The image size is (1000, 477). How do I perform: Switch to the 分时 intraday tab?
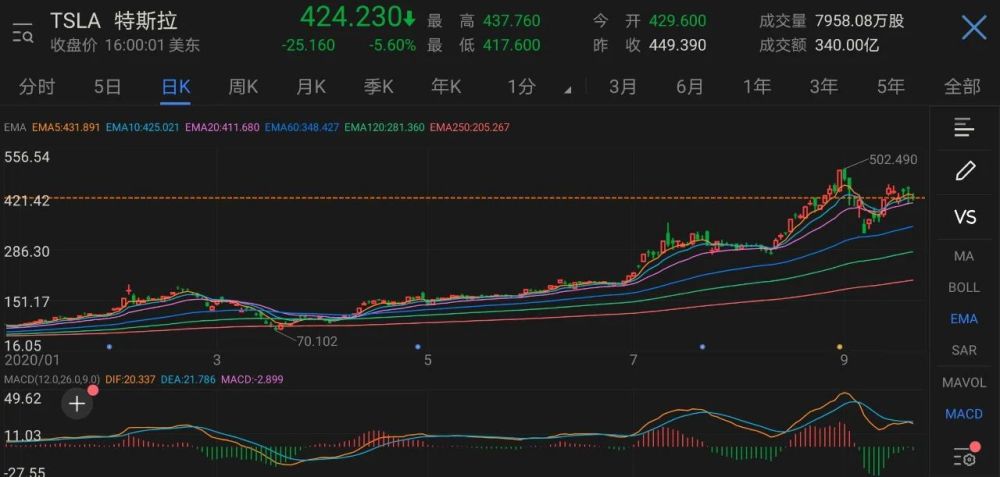pos(37,87)
